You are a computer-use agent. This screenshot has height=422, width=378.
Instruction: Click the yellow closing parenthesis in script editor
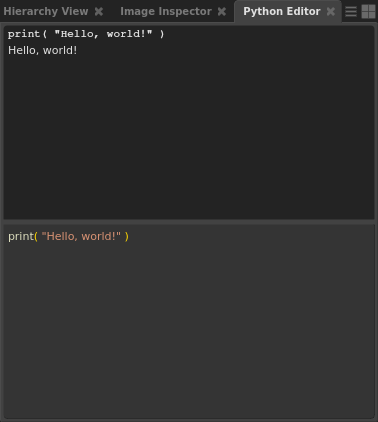click(127, 237)
